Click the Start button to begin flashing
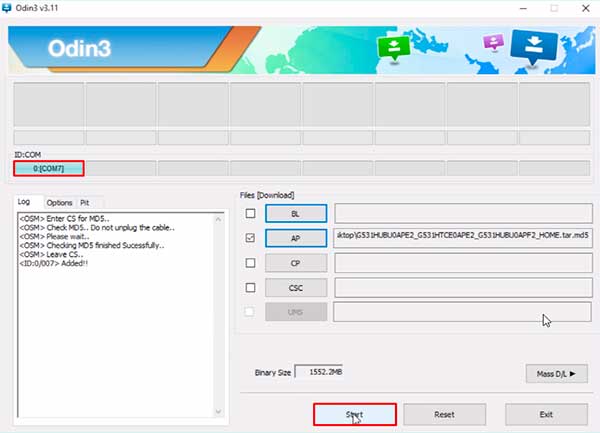 pos(355,415)
